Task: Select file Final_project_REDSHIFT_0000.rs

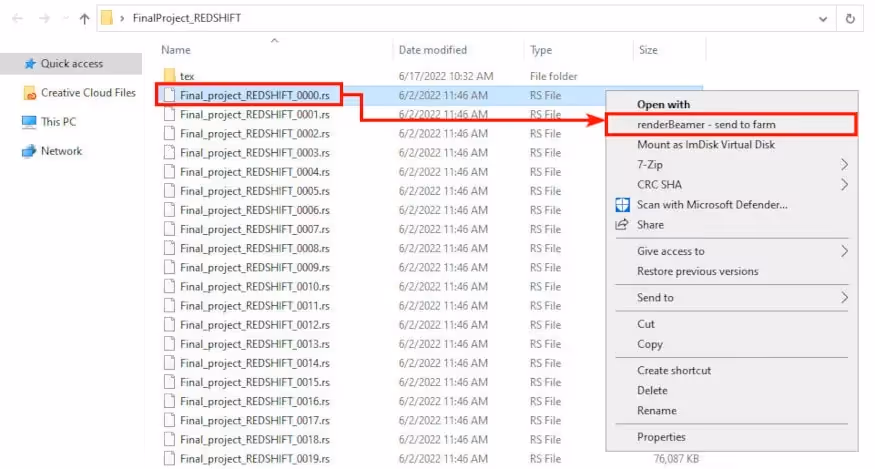Action: tap(254, 95)
